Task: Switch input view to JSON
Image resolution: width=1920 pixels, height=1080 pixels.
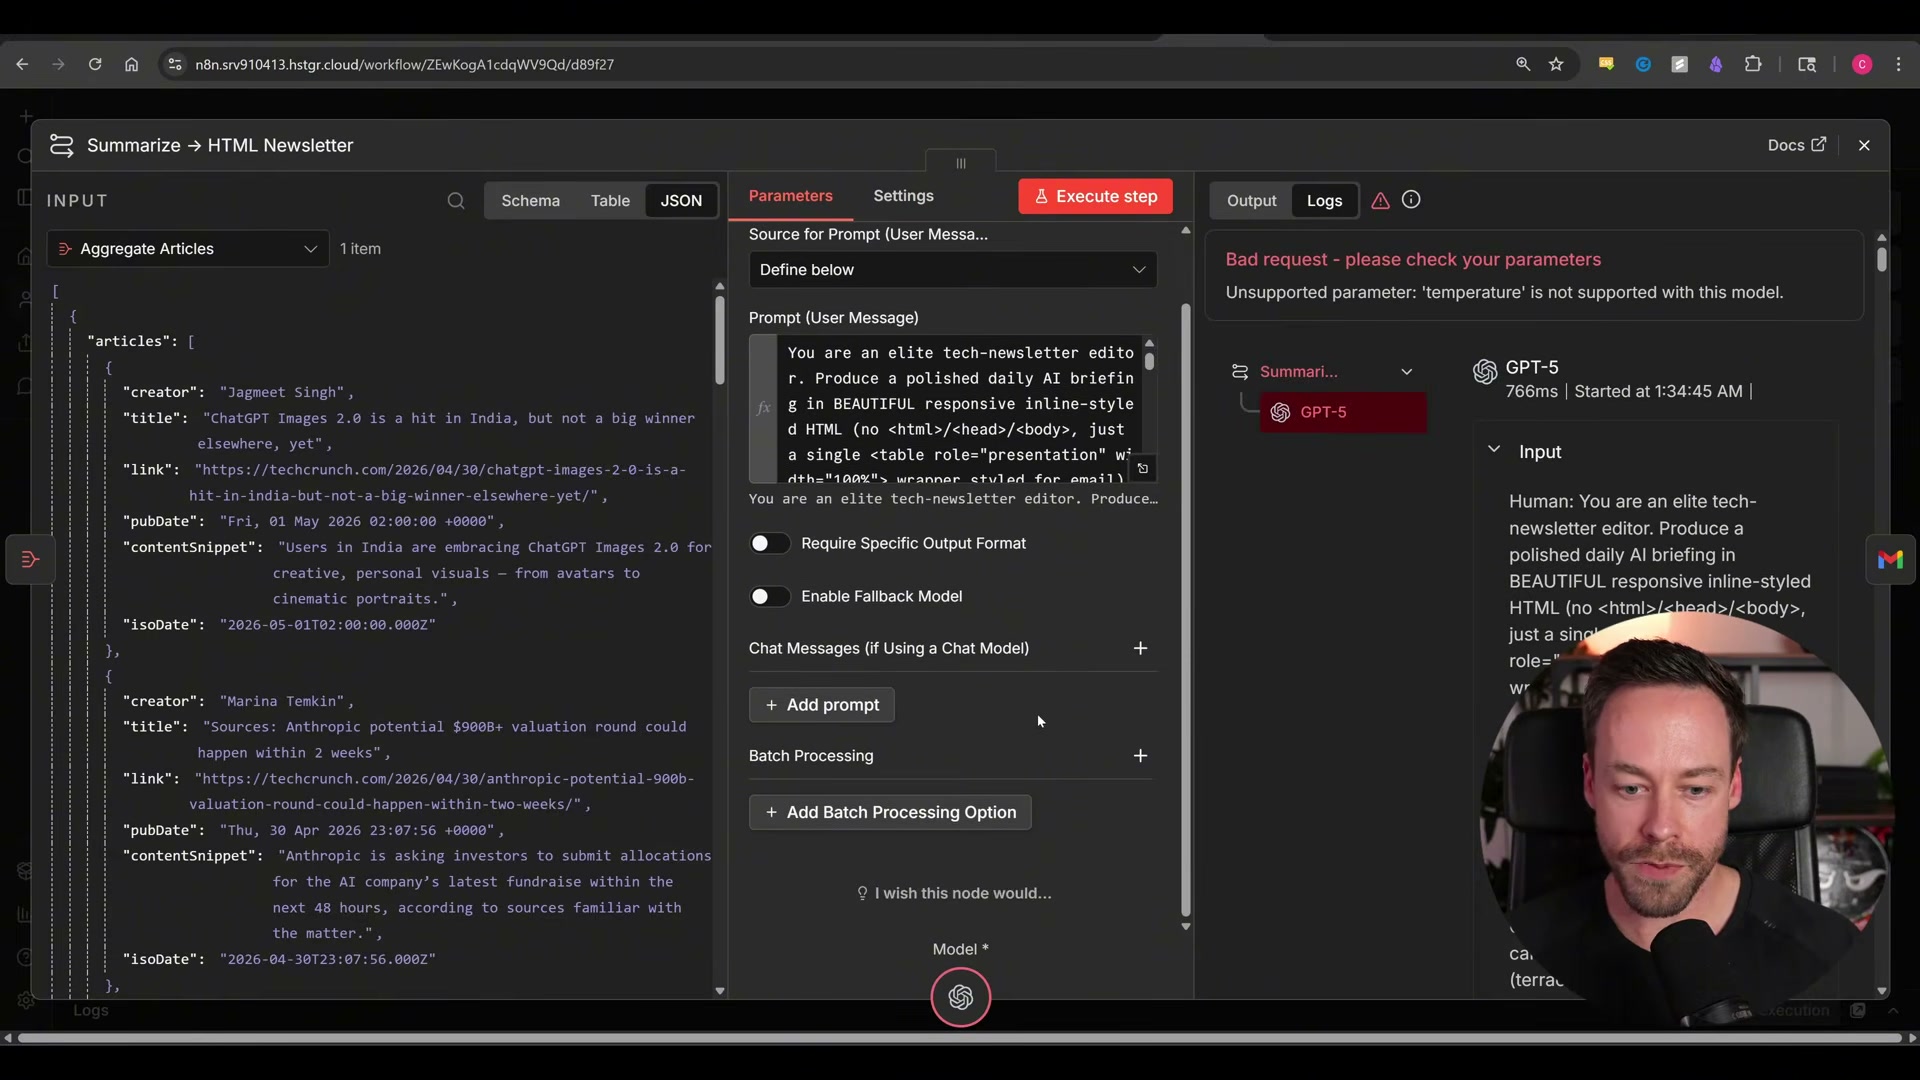Action: pyautogui.click(x=681, y=201)
